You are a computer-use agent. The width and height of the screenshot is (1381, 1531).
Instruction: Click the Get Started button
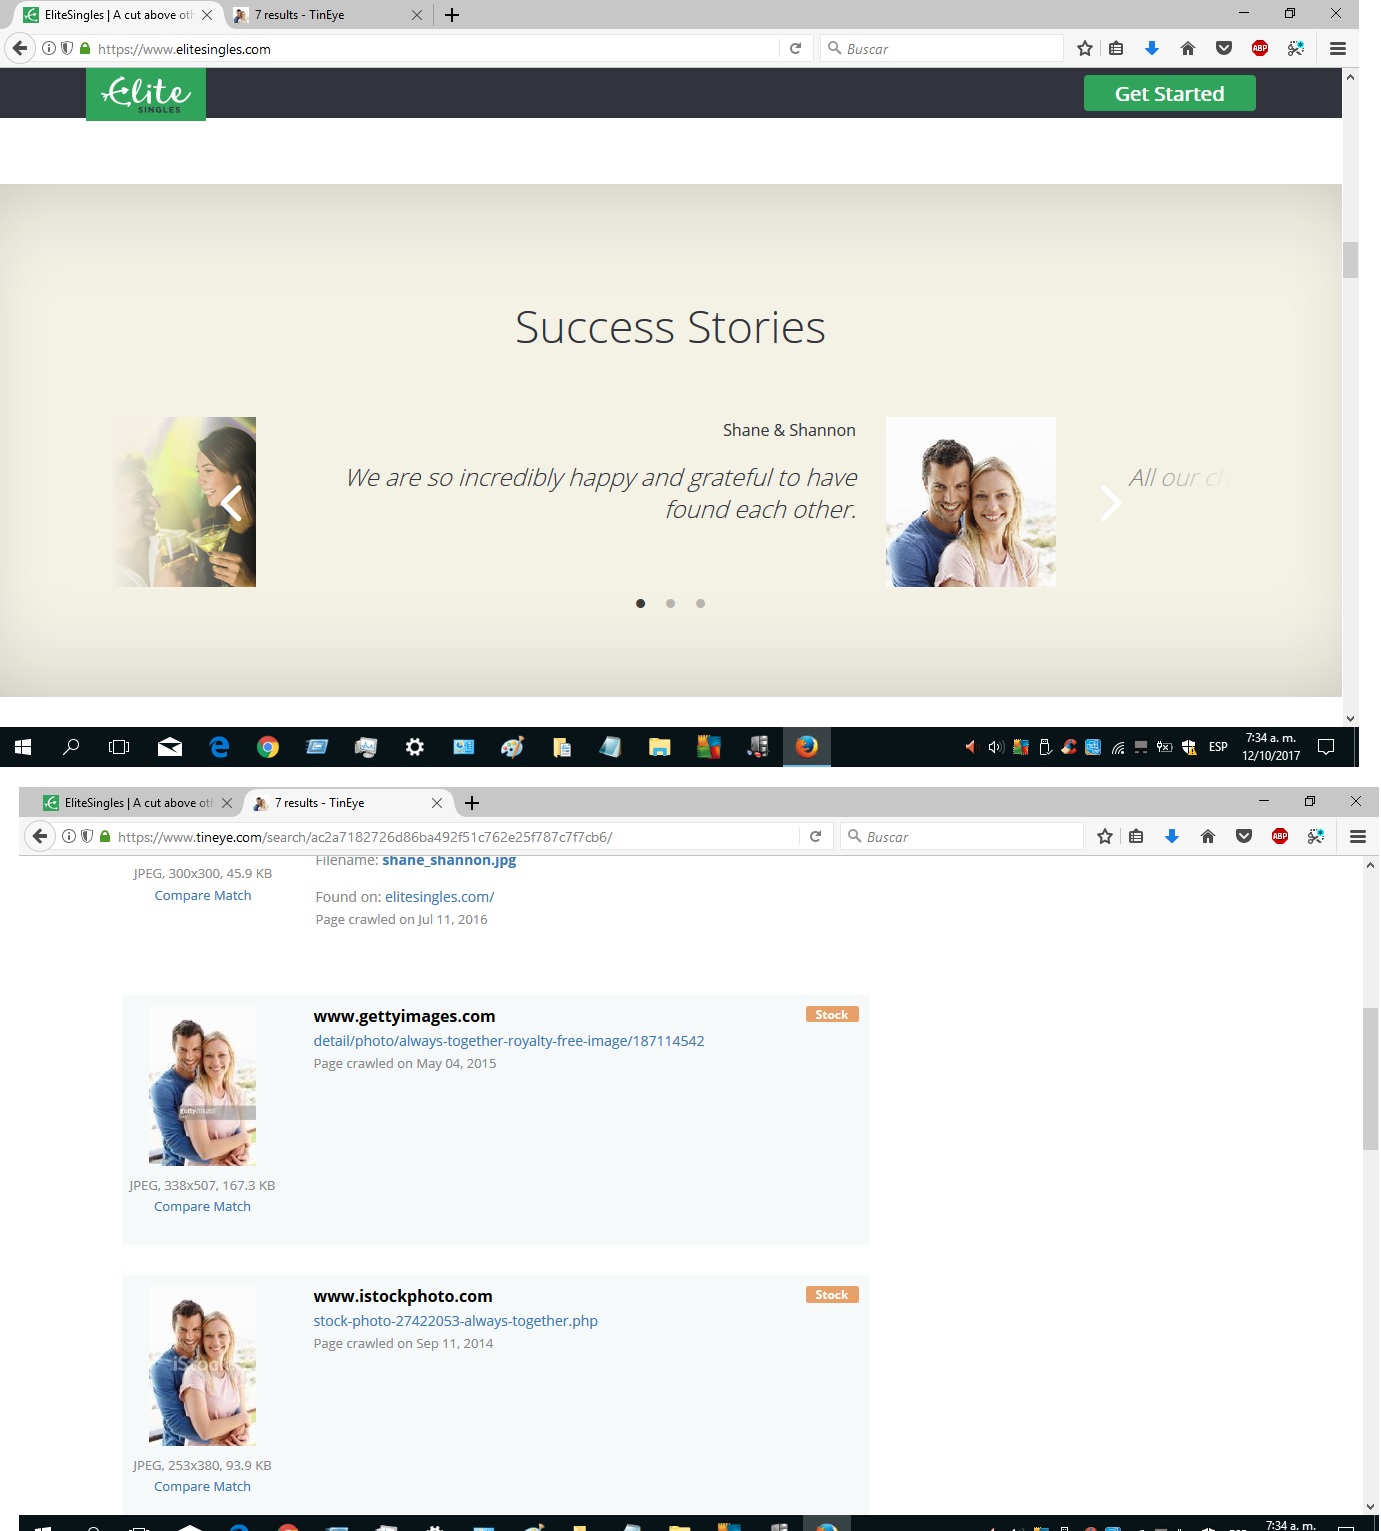[1169, 93]
